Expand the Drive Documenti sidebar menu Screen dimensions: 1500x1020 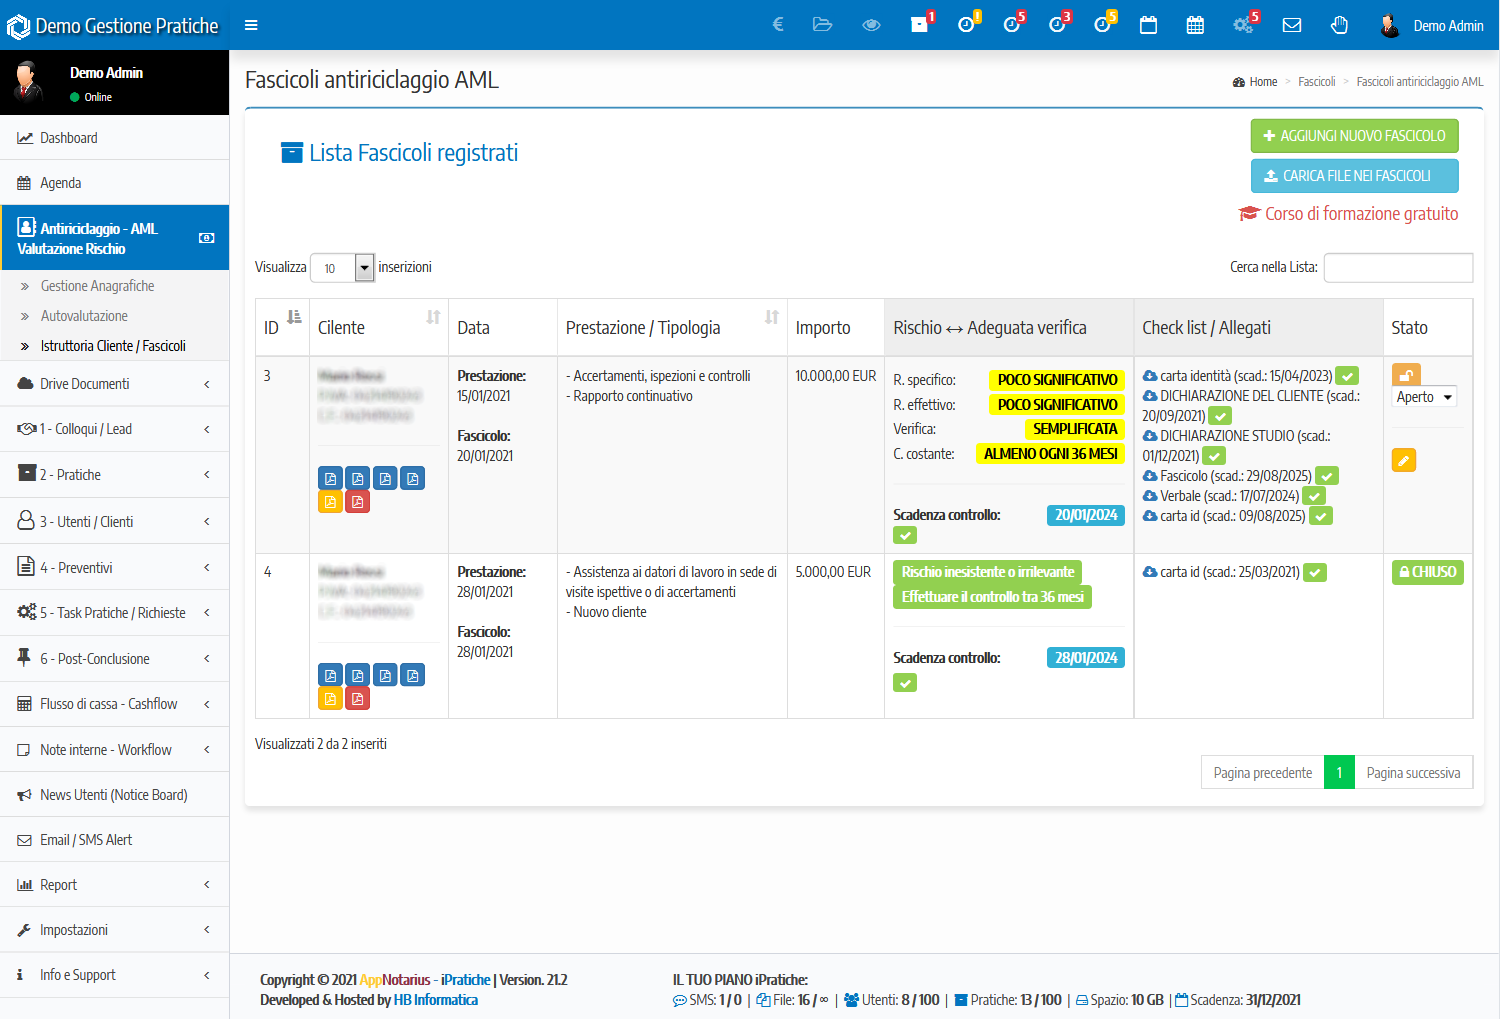coord(115,384)
